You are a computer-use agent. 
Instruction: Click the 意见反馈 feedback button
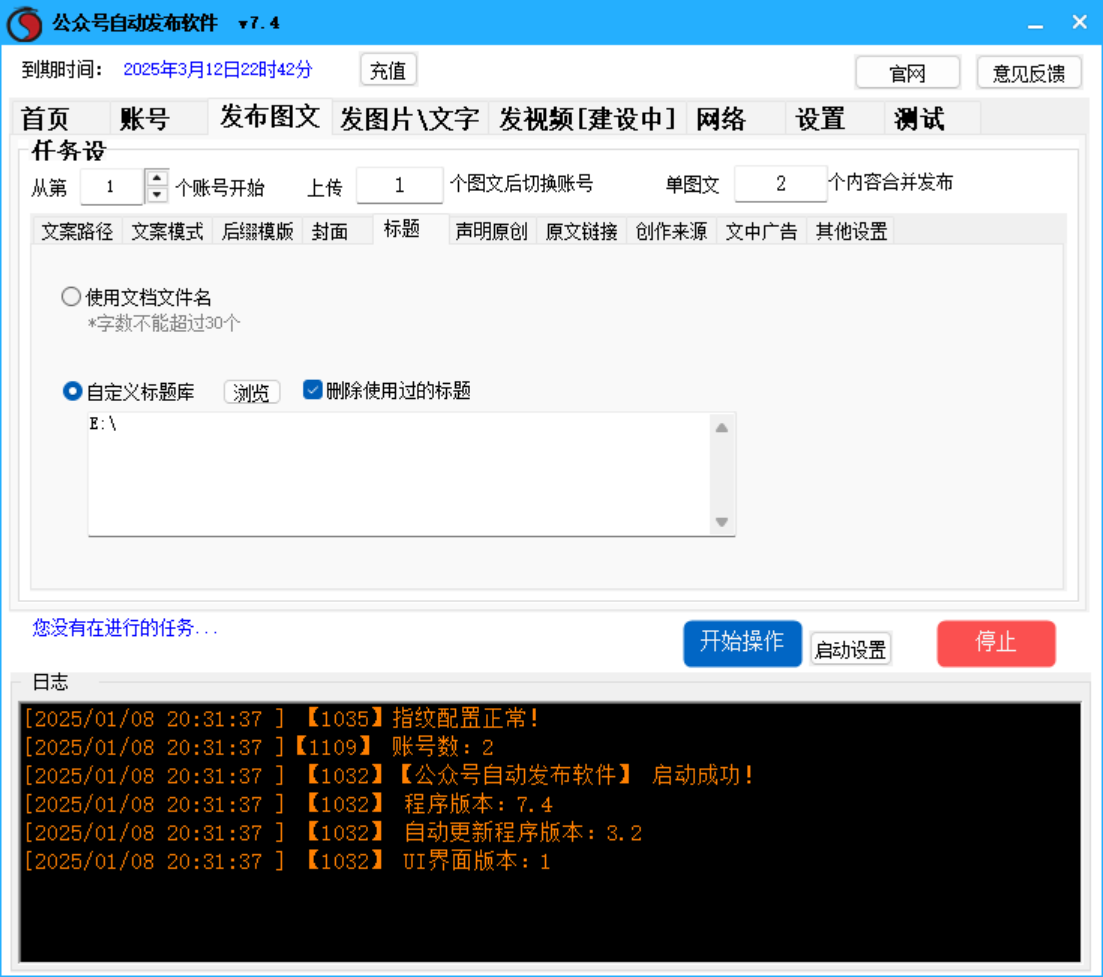tap(1029, 72)
